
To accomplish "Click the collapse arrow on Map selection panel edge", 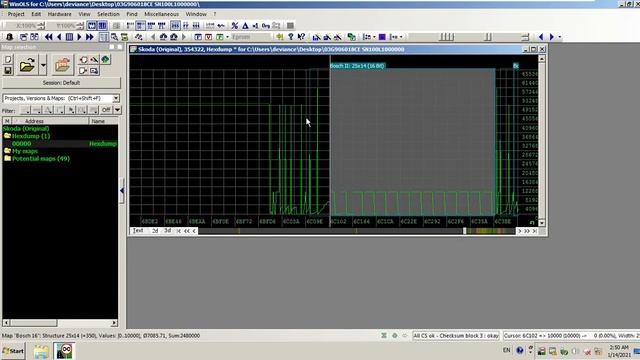I will pos(122,191).
